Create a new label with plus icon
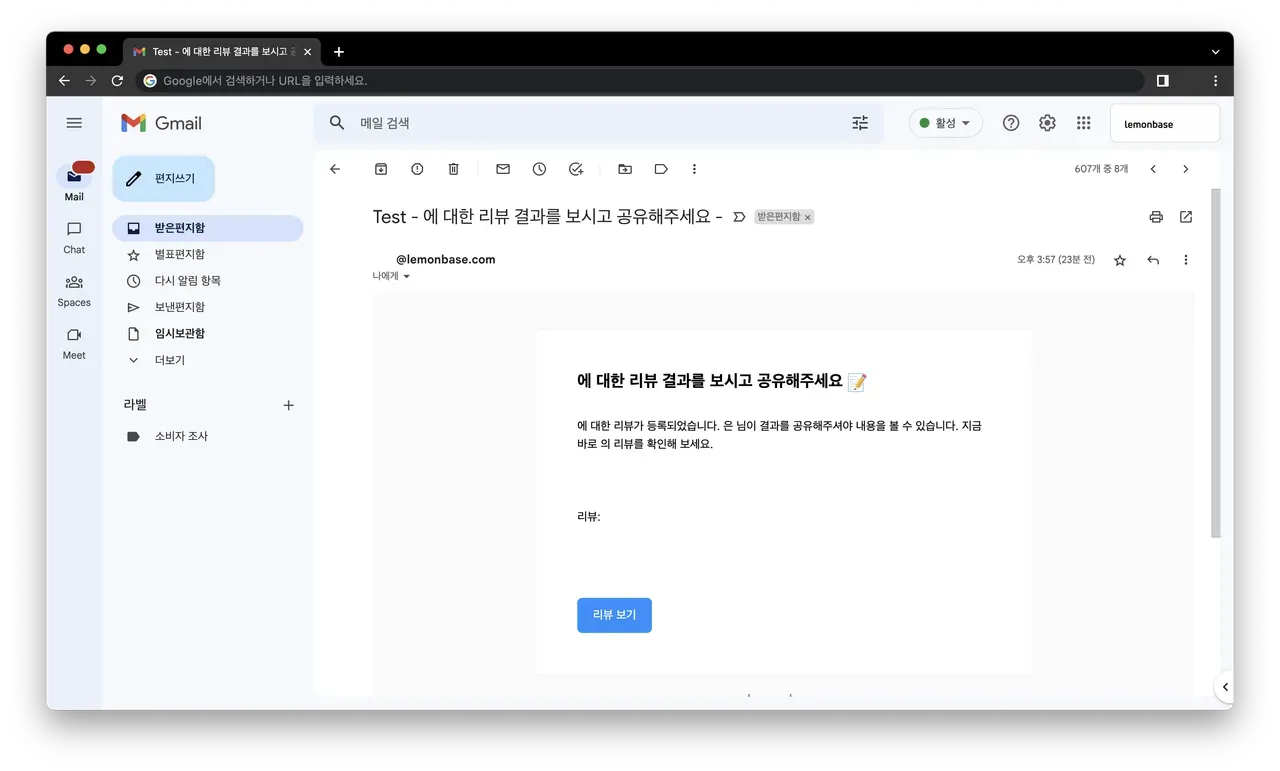Viewport: 1280px width, 771px height. pyautogui.click(x=289, y=405)
